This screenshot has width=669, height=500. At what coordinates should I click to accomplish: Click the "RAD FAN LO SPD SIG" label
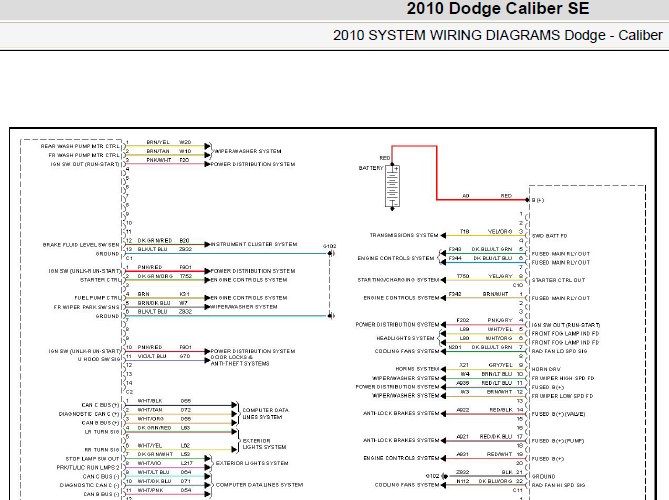pyautogui.click(x=559, y=352)
